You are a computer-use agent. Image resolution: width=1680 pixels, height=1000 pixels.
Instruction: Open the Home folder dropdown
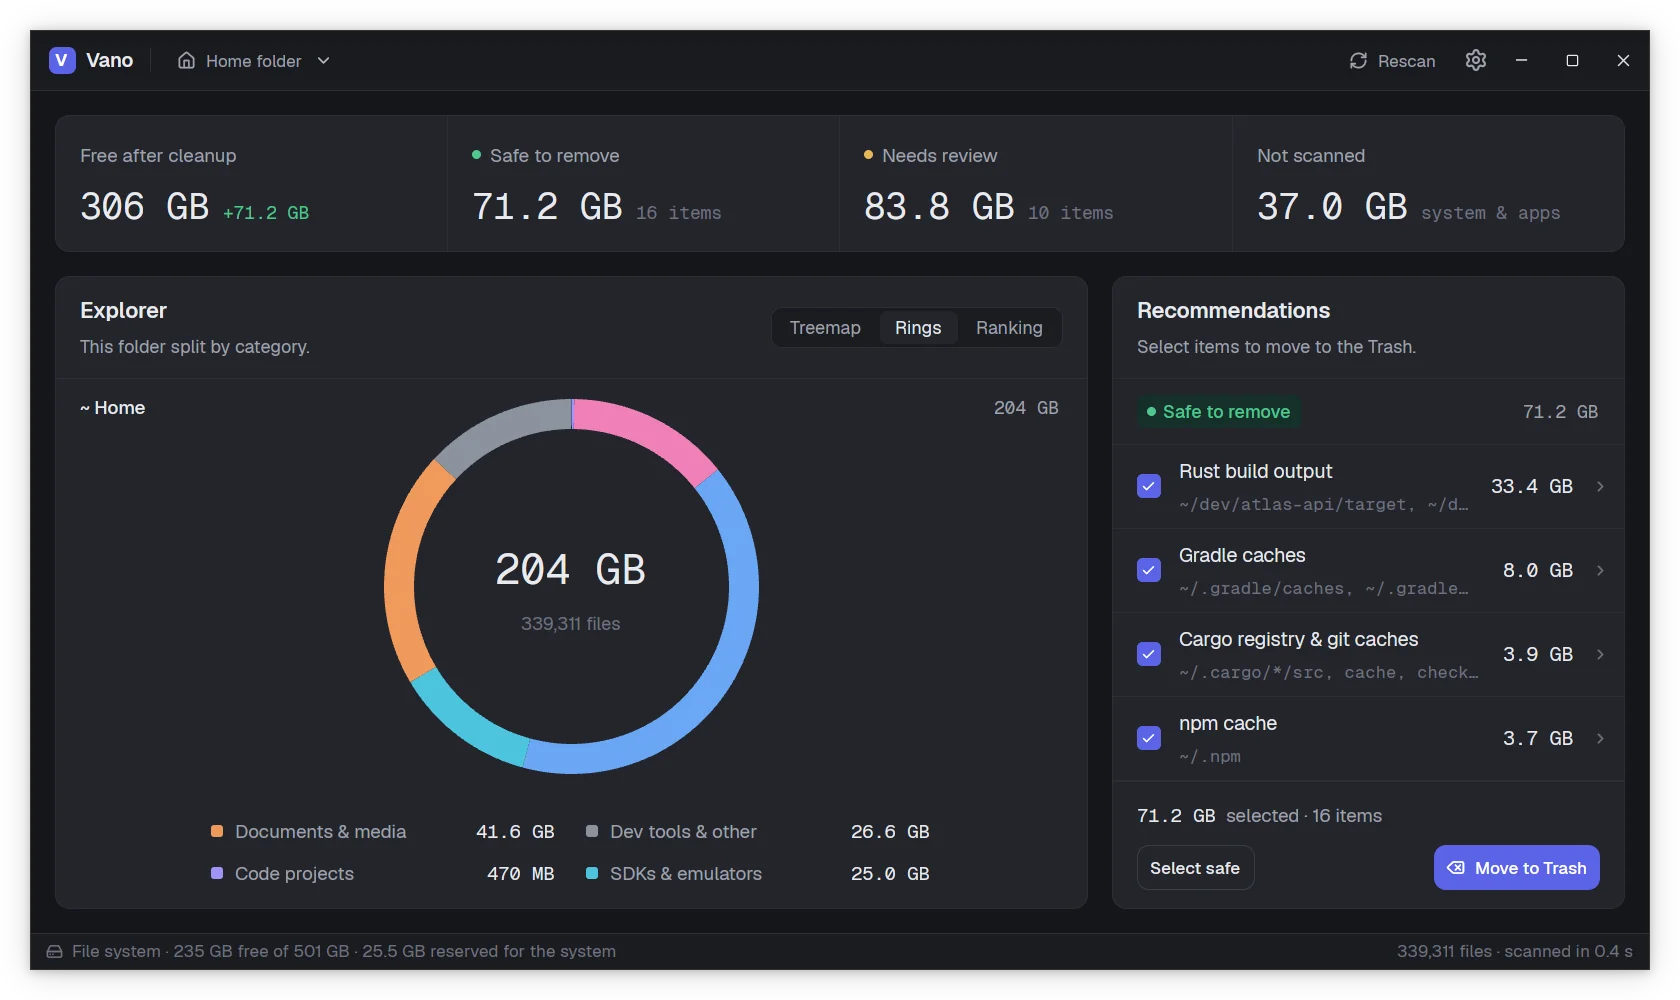click(x=254, y=61)
